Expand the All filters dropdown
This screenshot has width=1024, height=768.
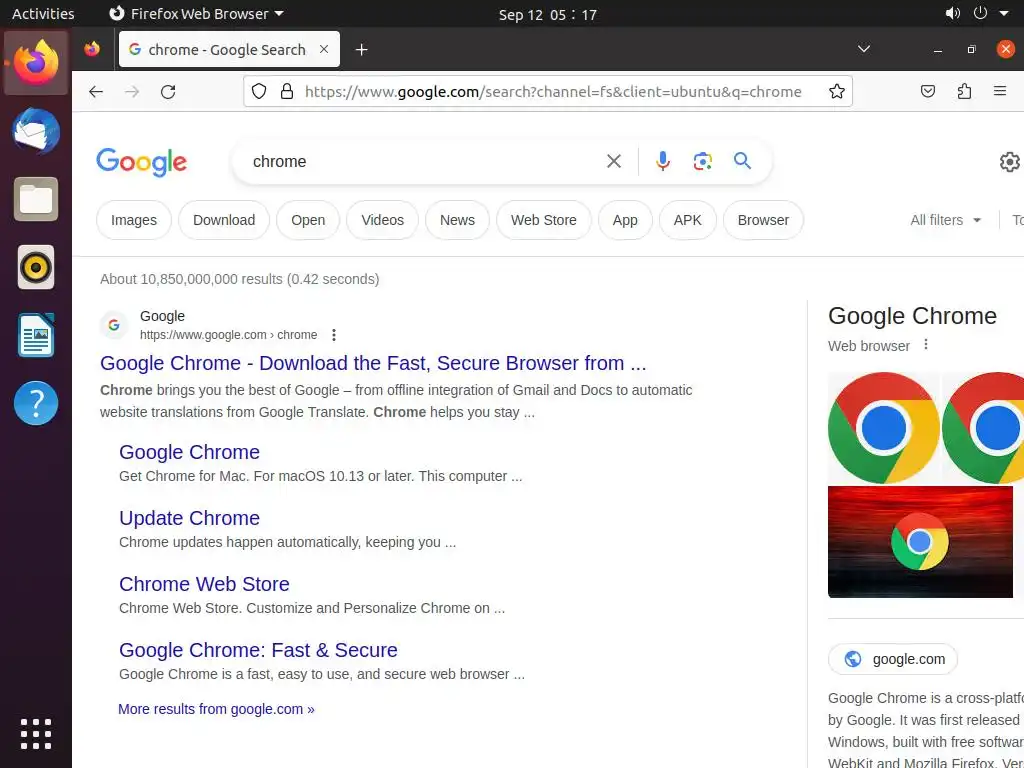pos(946,220)
